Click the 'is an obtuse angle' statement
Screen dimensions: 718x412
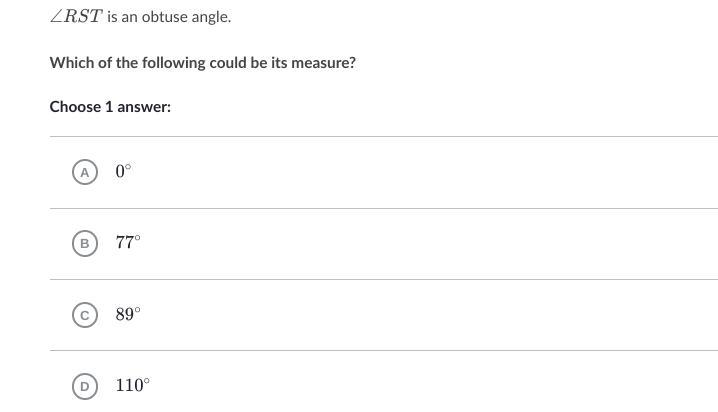169,17
